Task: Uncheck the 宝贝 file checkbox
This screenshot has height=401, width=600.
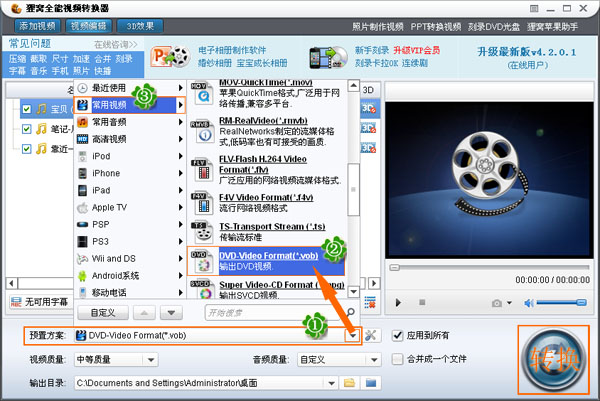Action: (x=26, y=109)
